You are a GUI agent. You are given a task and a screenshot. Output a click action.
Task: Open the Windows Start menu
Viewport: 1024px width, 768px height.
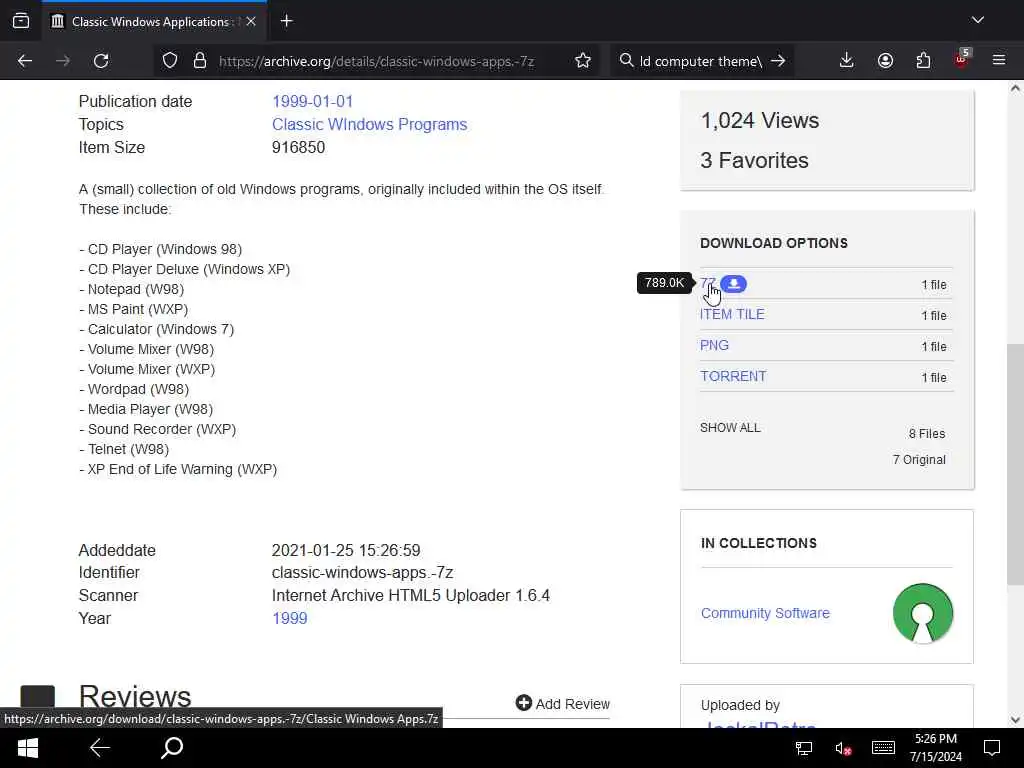[27, 748]
